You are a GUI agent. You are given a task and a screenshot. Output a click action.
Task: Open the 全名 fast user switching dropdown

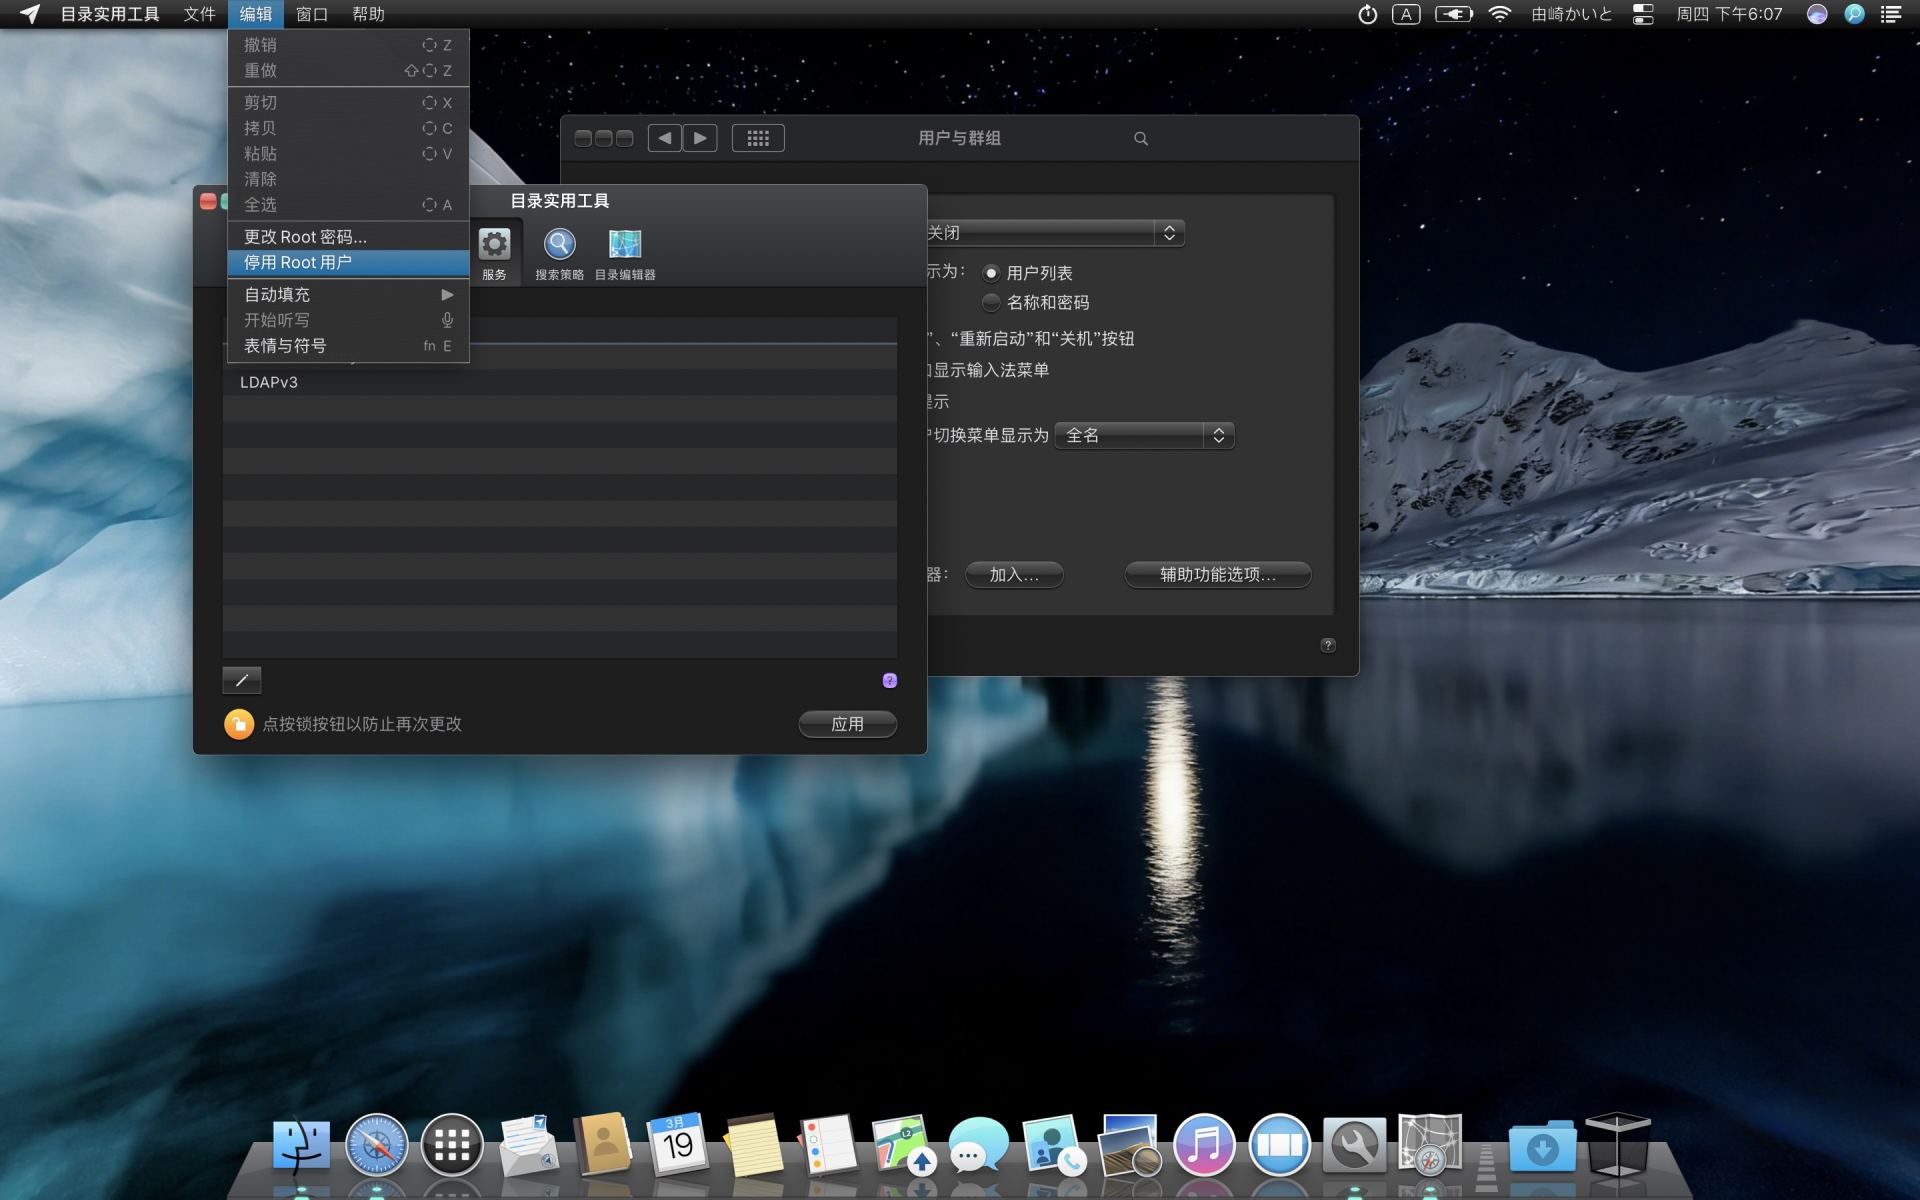point(1145,435)
